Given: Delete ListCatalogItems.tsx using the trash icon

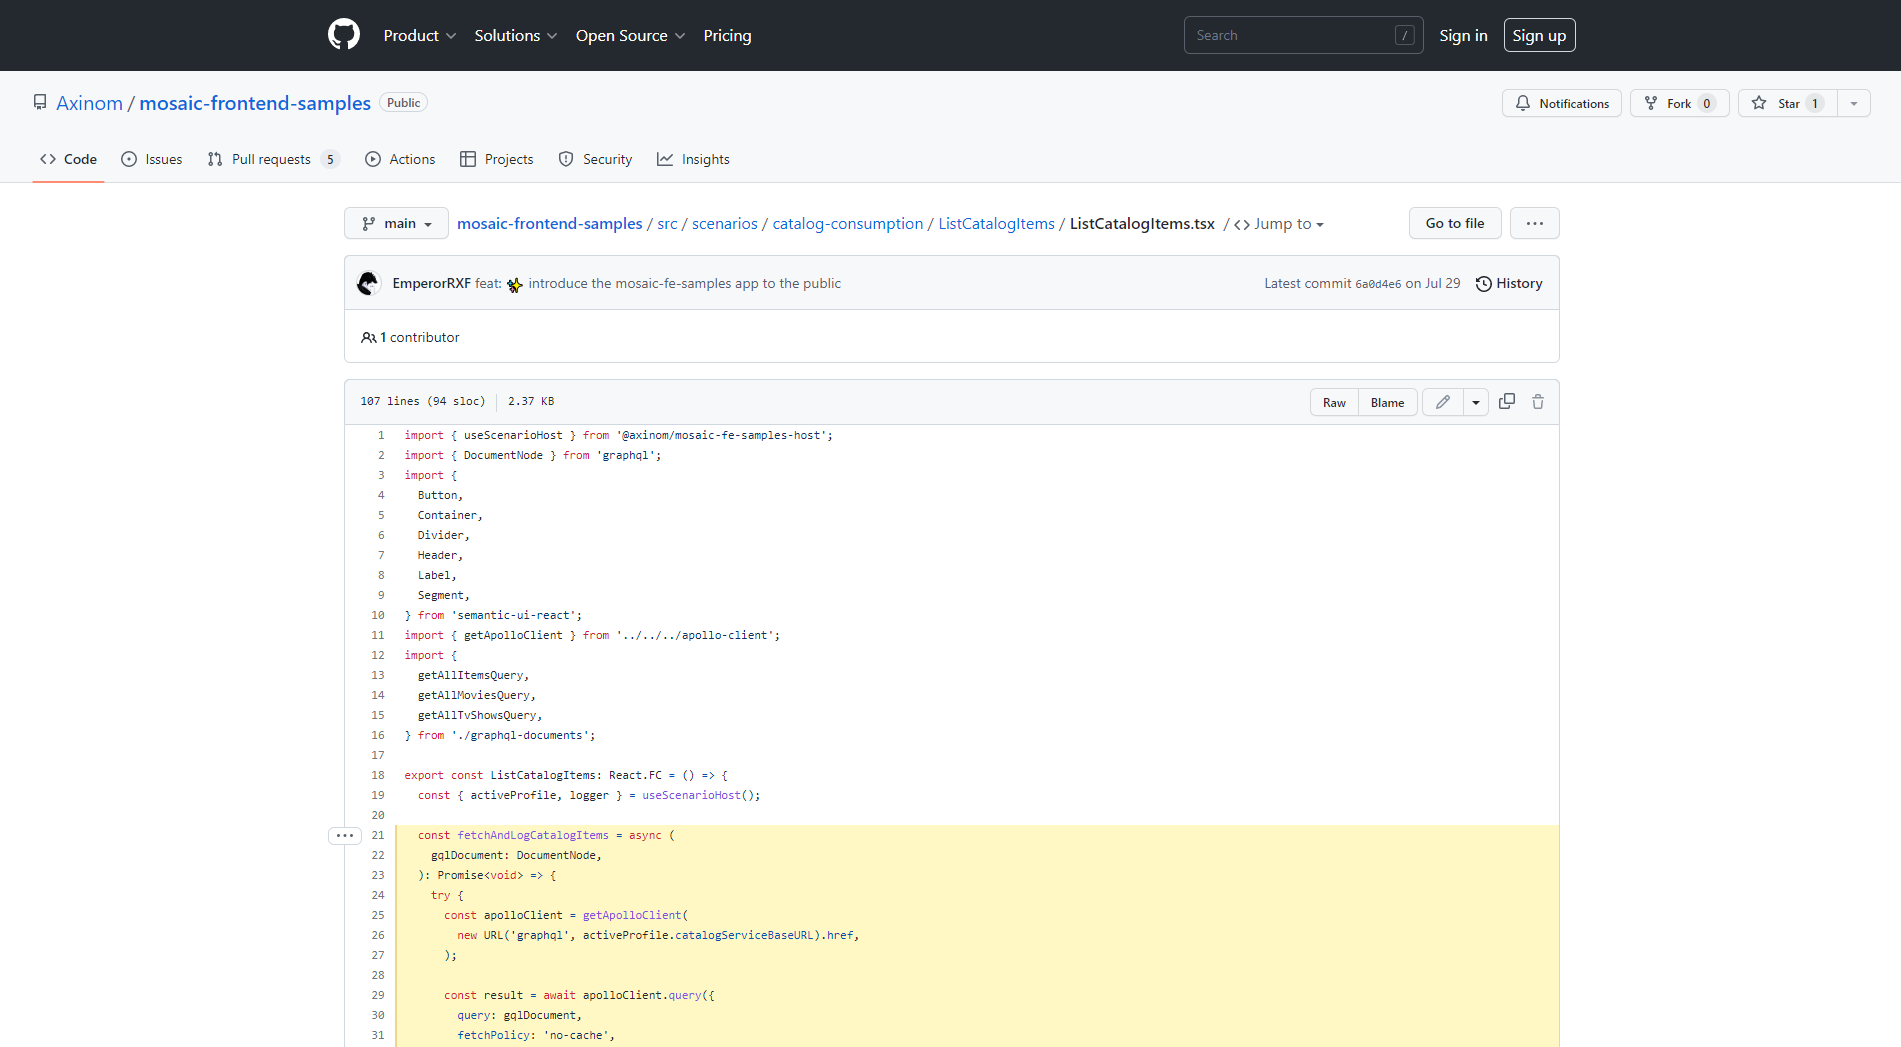Looking at the screenshot, I should (1537, 401).
